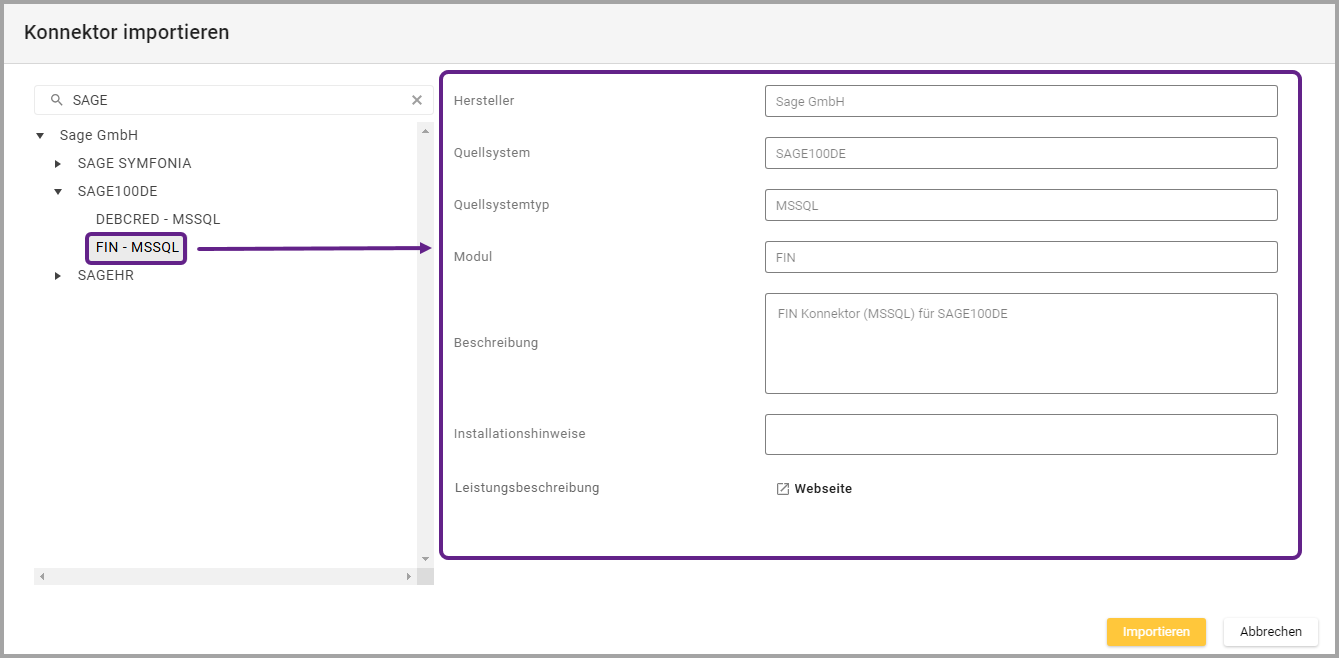Click the Quellsystemtyp field
The width and height of the screenshot is (1339, 658).
[x=1021, y=205]
